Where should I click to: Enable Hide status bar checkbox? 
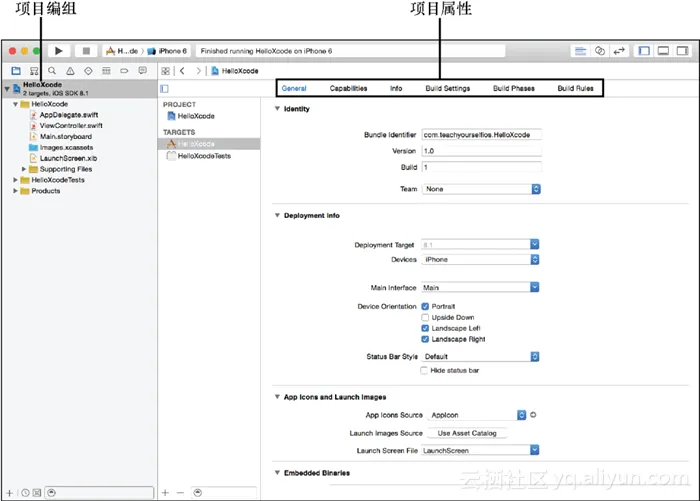(x=424, y=370)
